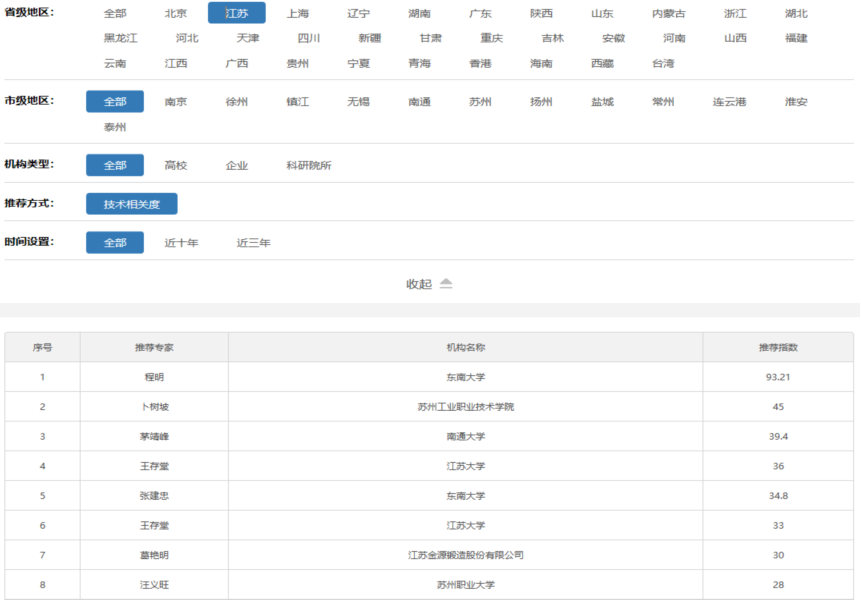Select 全部 under time settings
Screen dimensions: 861x600
click(x=115, y=243)
